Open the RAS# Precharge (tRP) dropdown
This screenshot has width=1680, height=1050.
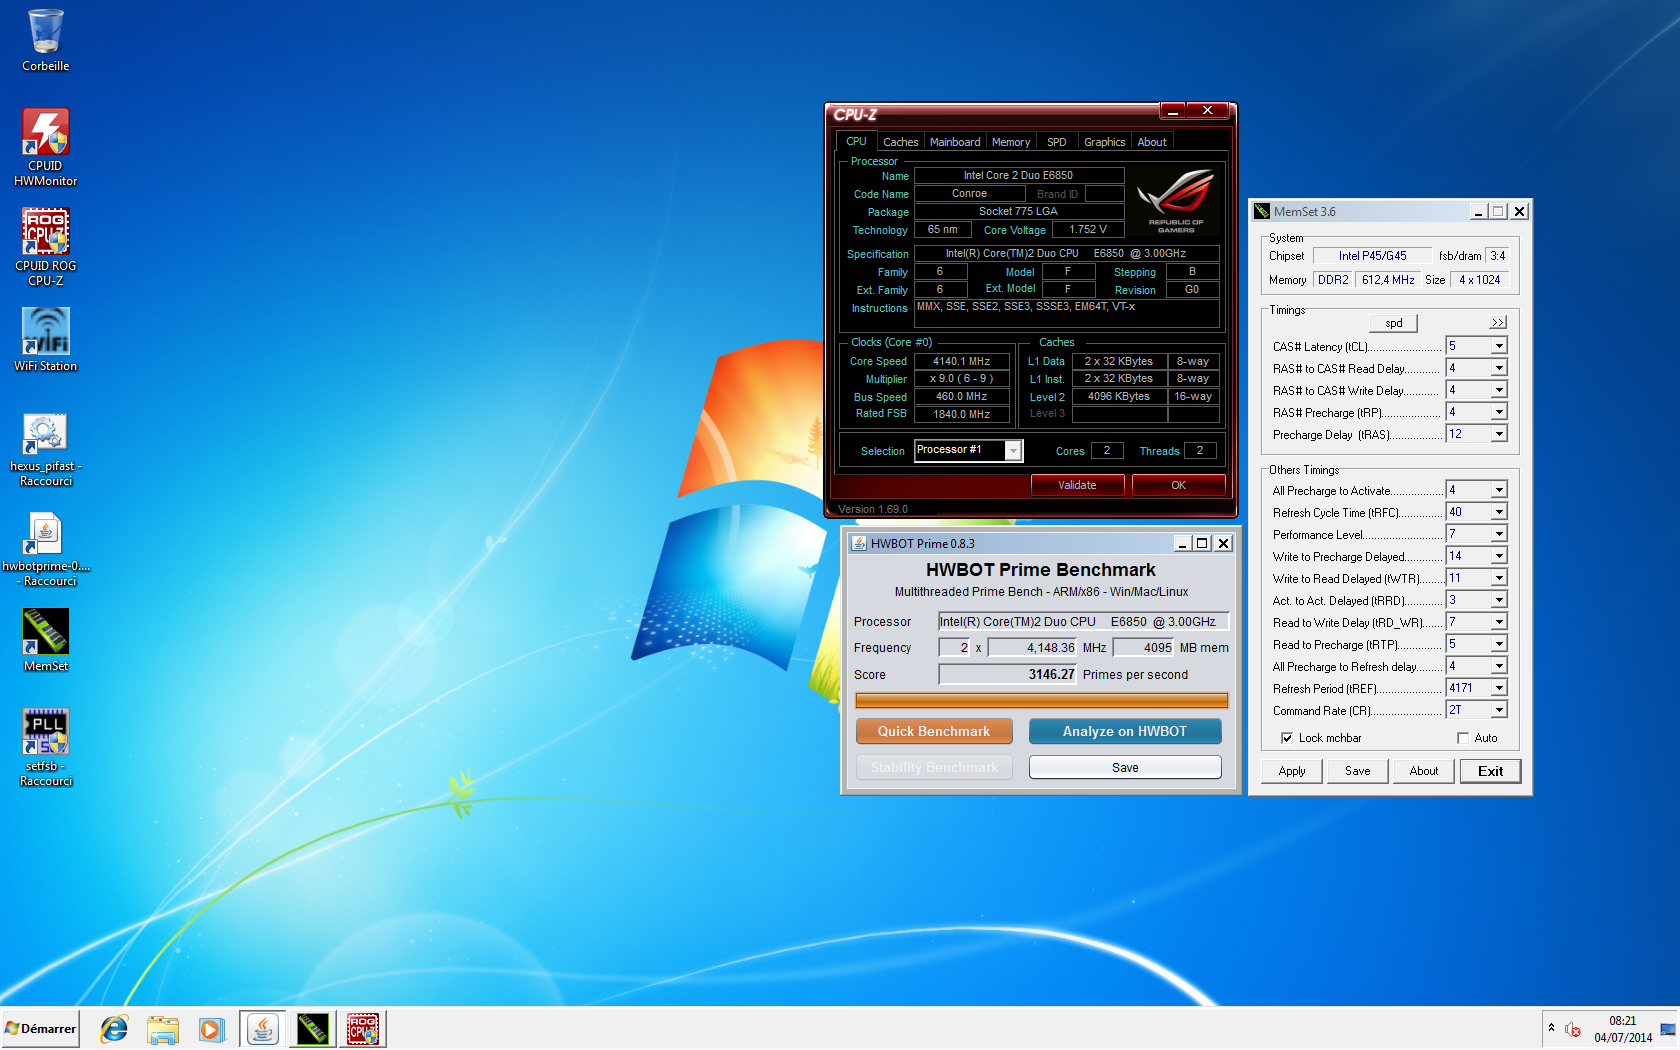[x=1499, y=412]
